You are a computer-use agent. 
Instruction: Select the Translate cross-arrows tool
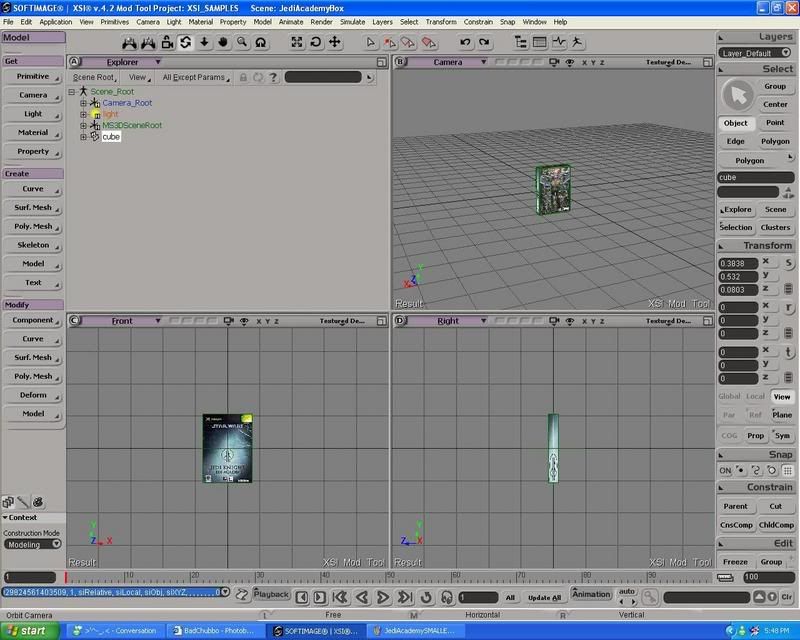click(x=334, y=42)
